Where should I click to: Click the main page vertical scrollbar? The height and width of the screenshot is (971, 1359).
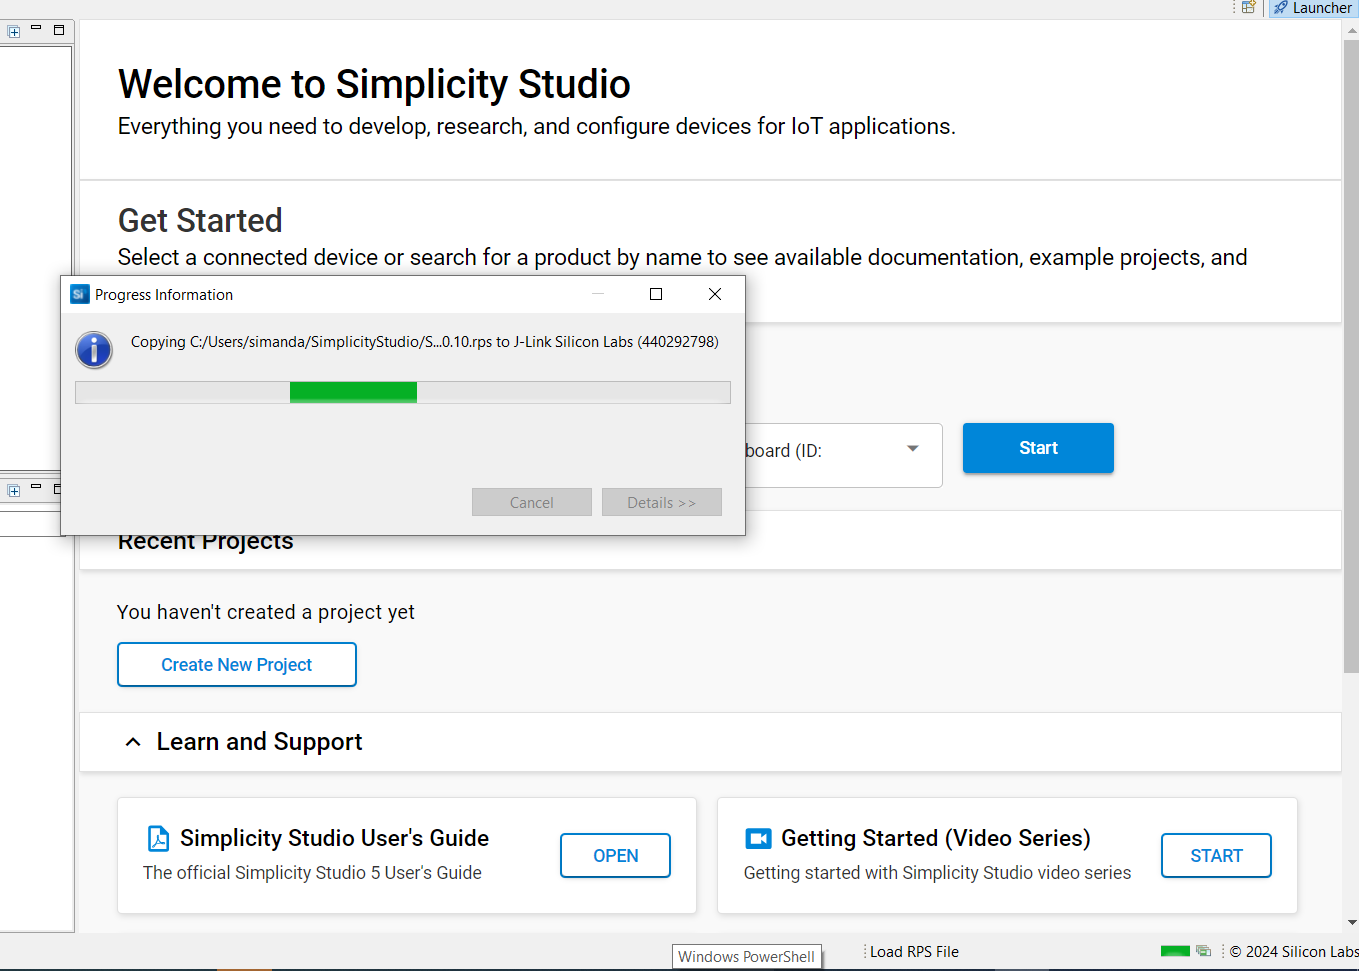[1351, 400]
